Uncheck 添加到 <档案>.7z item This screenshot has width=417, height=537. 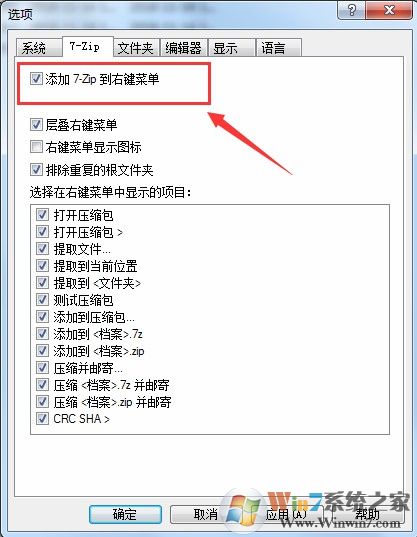click(42, 334)
